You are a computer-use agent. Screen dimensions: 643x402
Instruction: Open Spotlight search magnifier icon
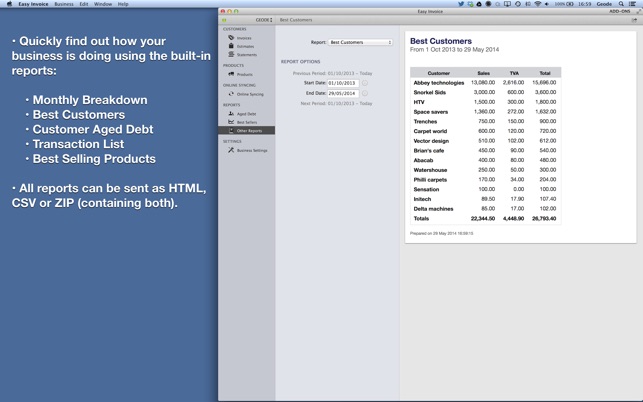(x=621, y=4)
